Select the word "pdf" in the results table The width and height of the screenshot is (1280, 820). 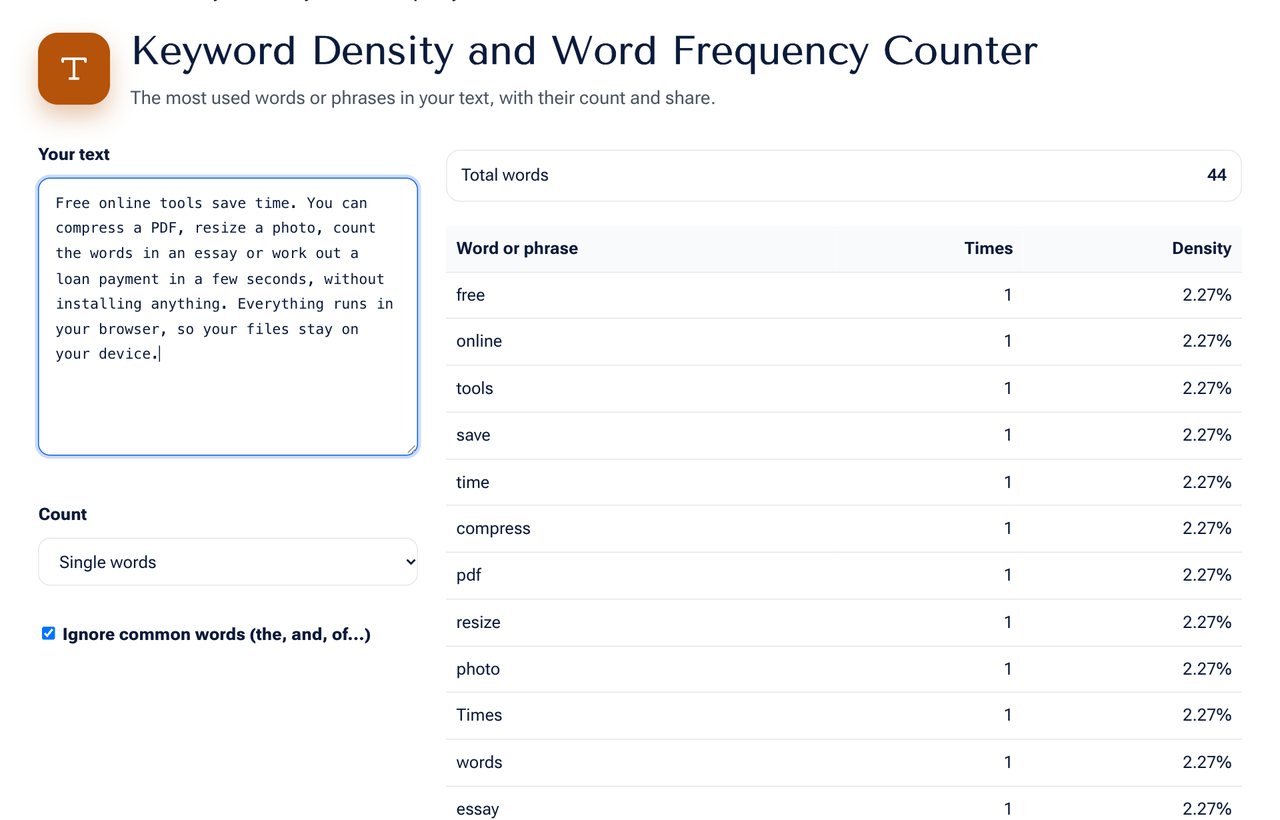point(469,575)
